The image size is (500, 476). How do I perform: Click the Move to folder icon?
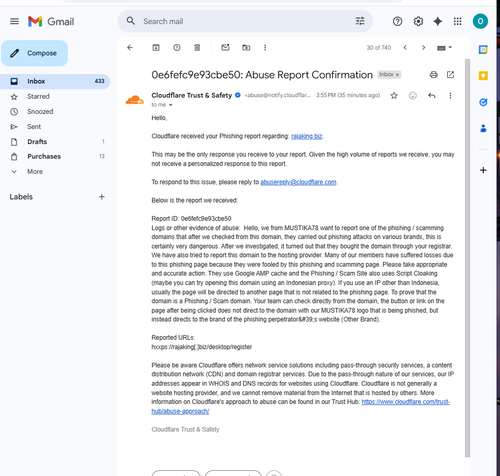click(x=246, y=48)
